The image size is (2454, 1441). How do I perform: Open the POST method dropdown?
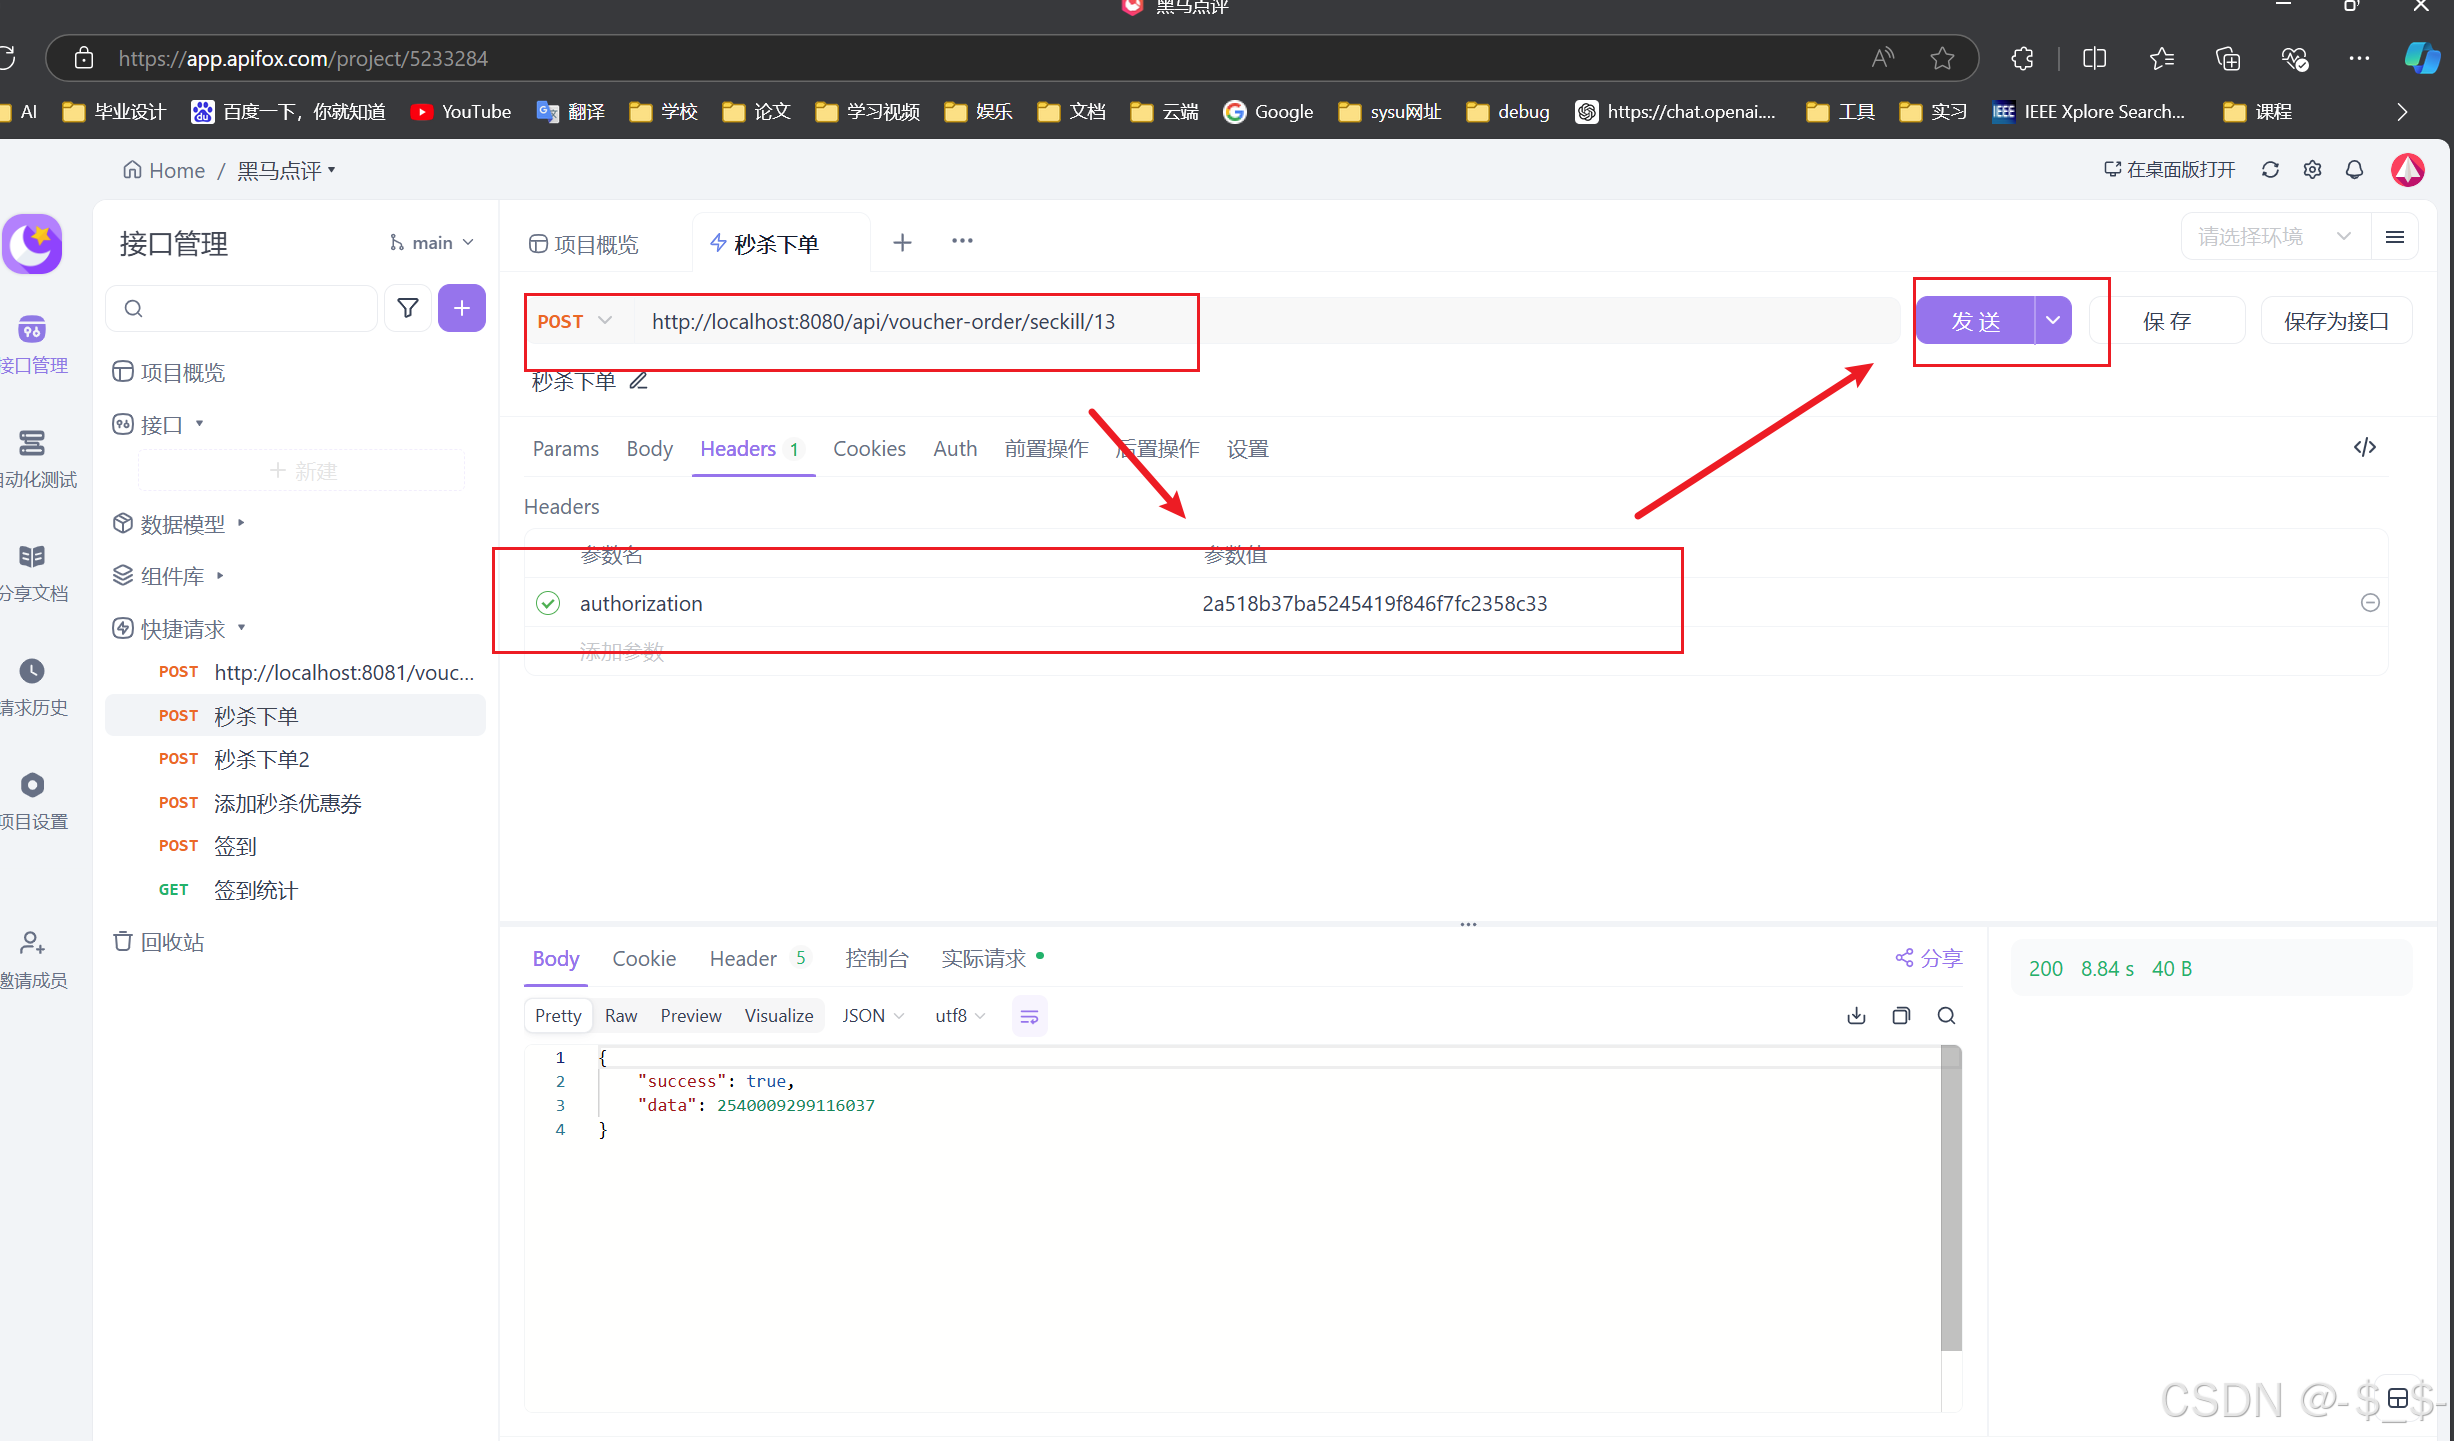point(575,321)
